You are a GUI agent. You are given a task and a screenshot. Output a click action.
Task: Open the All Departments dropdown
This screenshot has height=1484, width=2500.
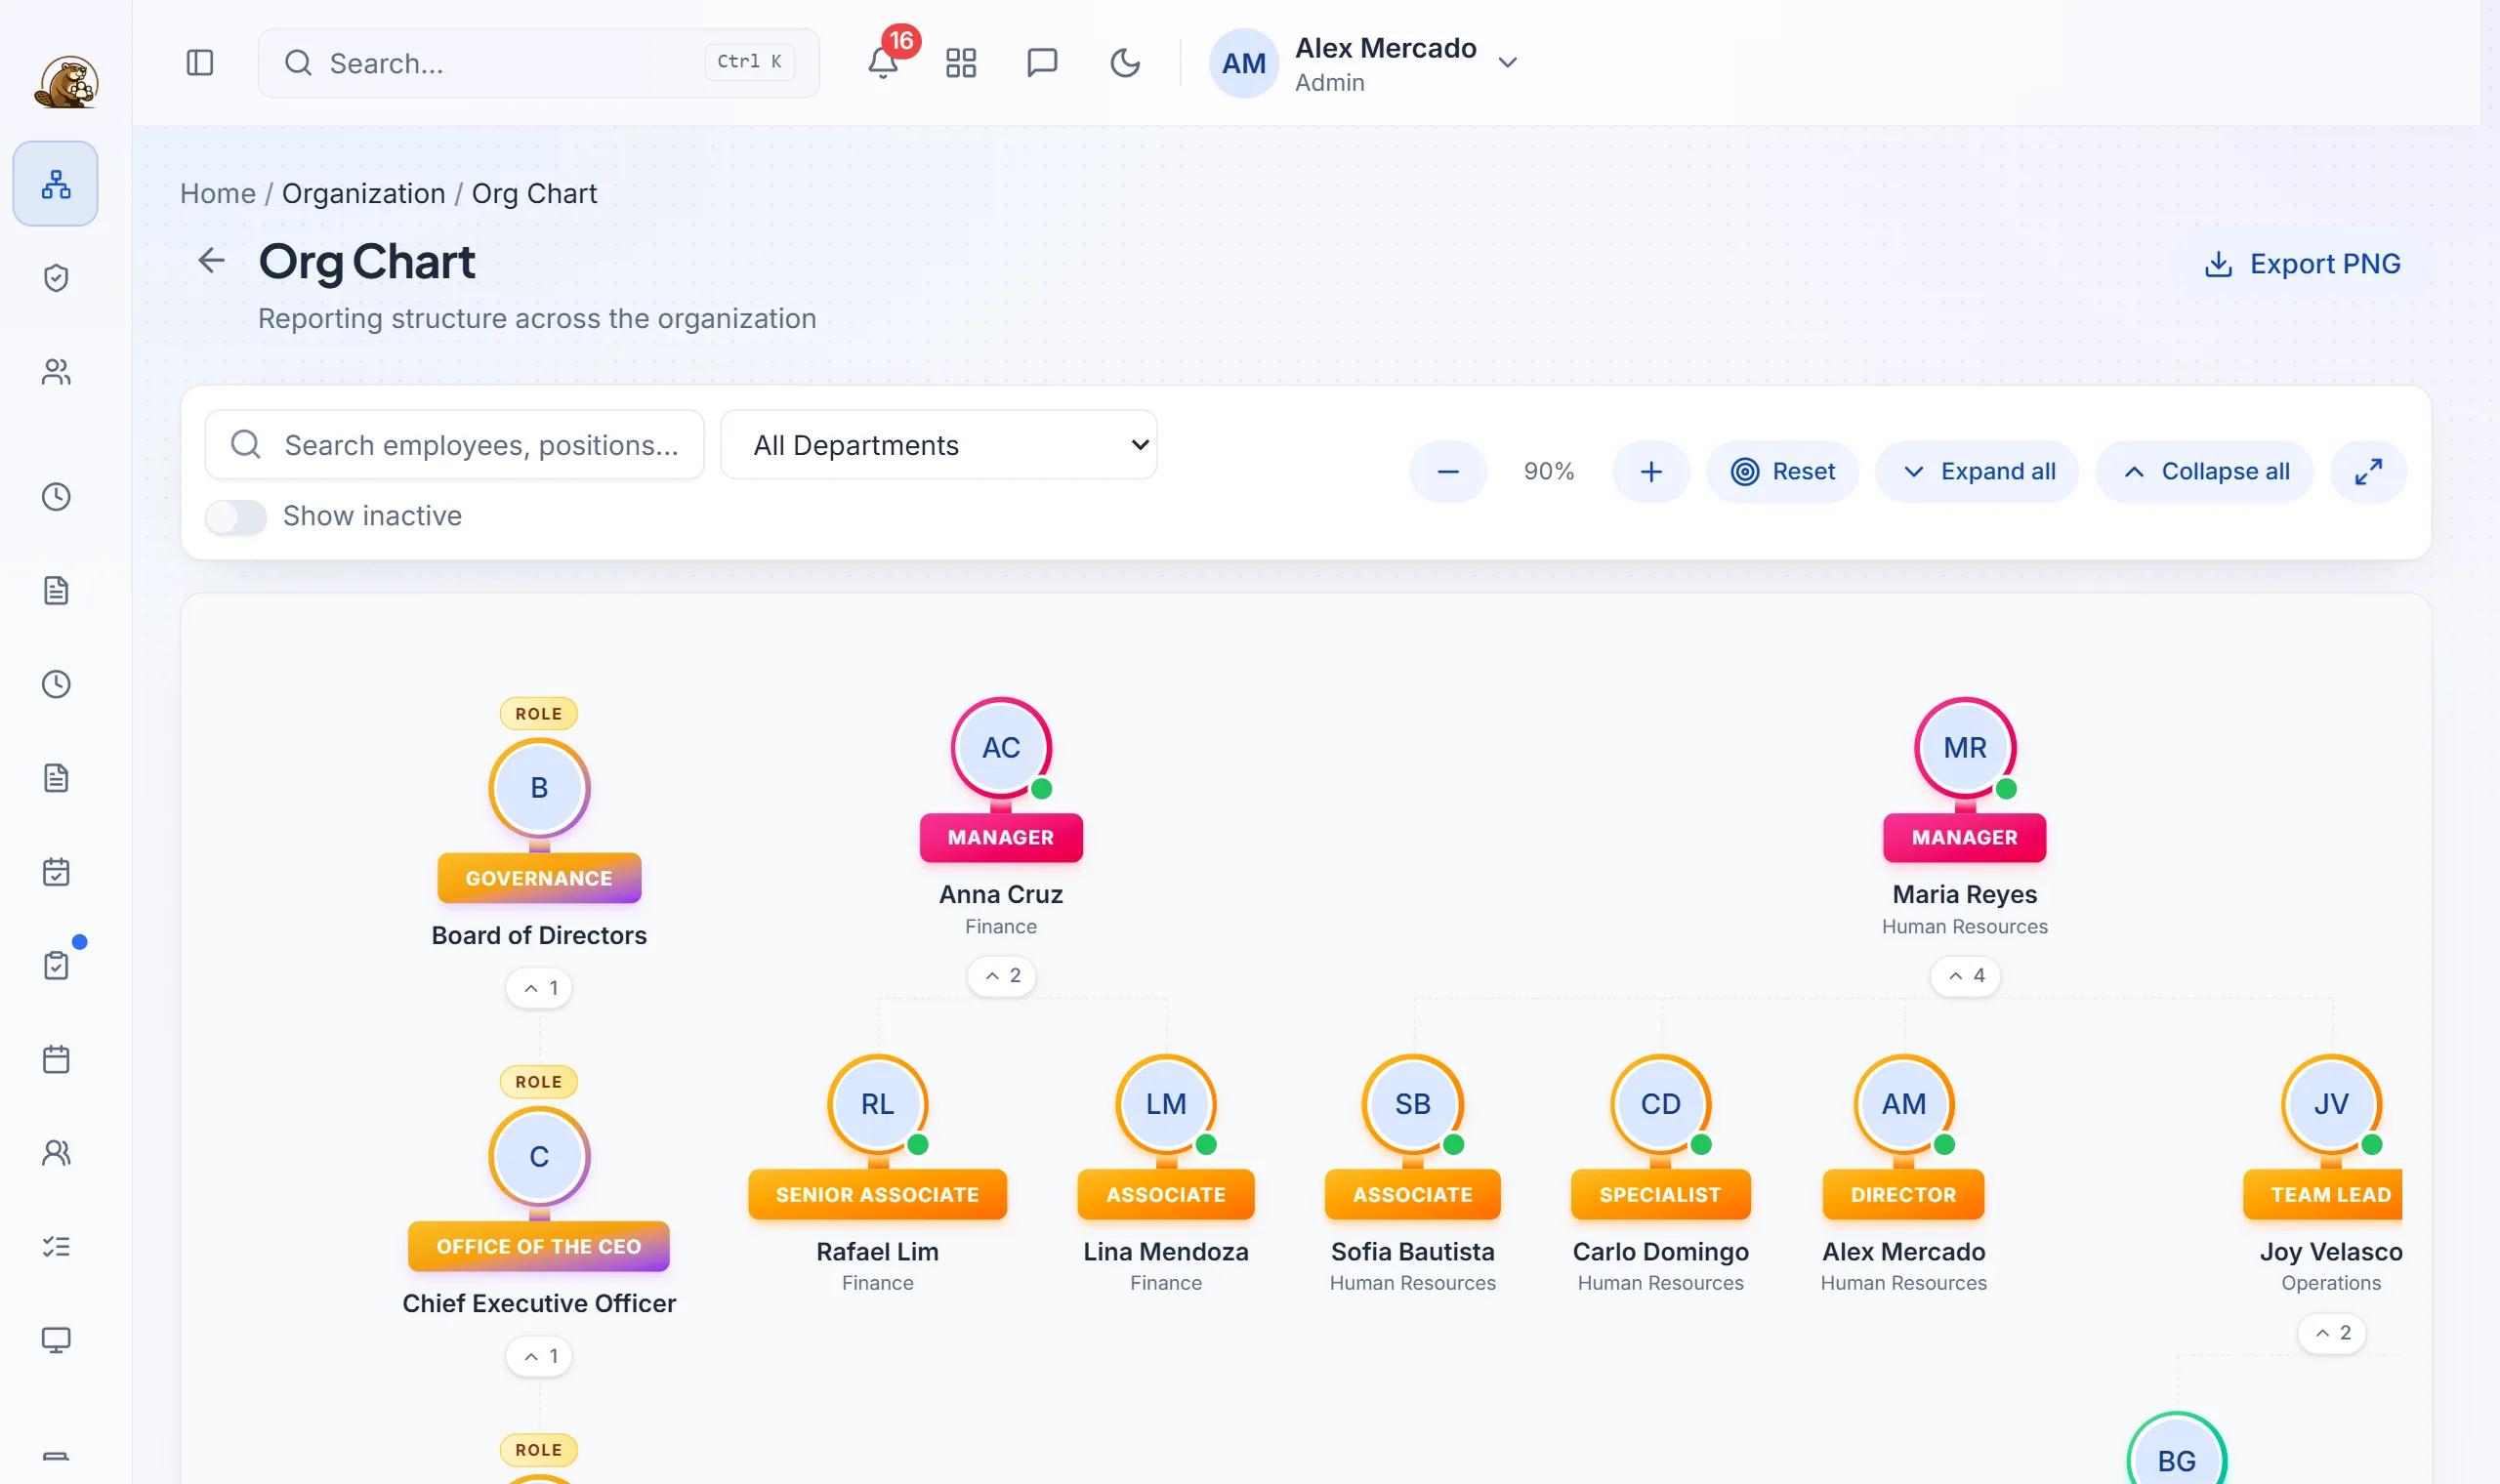point(939,445)
